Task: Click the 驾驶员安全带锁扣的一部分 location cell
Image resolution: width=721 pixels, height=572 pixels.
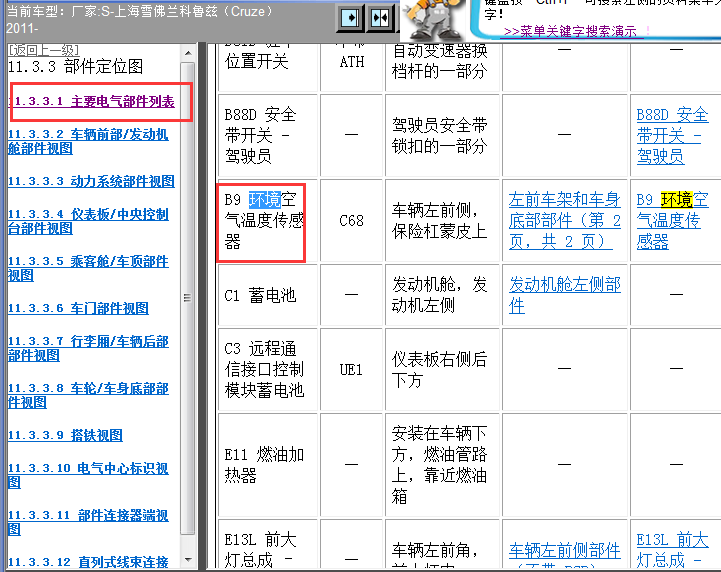Action: (x=443, y=136)
